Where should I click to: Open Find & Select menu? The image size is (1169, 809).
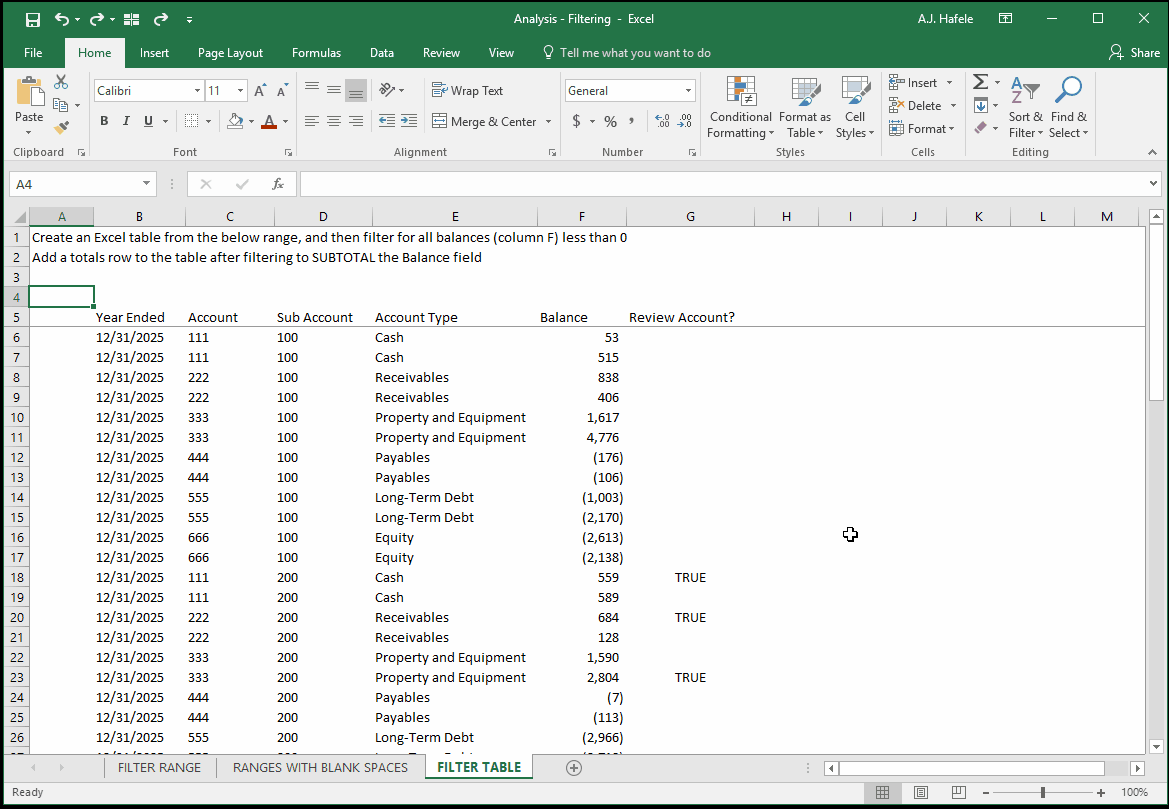(1068, 108)
